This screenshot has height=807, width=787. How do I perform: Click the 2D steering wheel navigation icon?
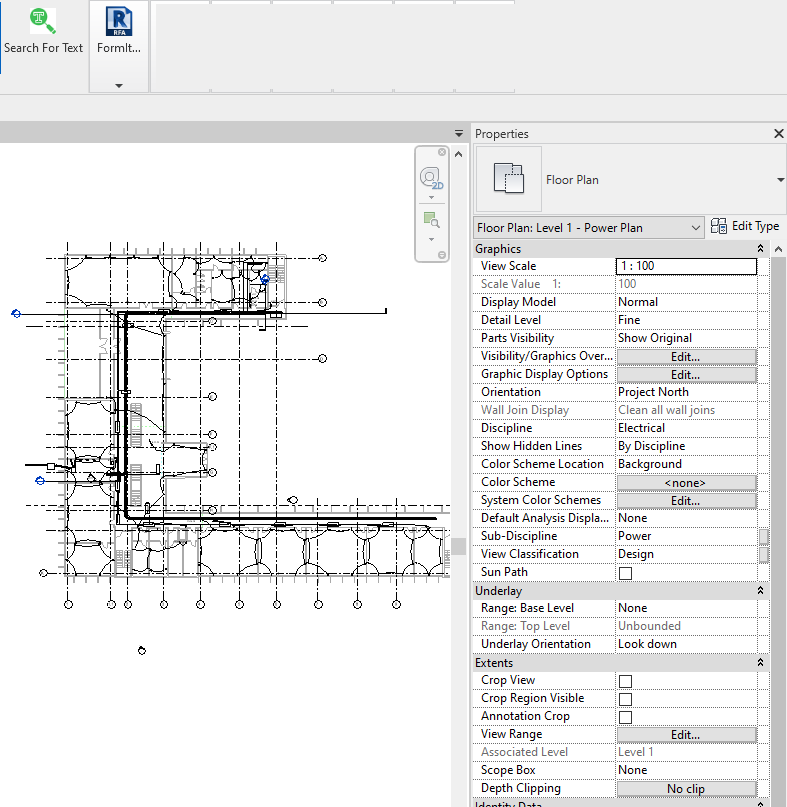(x=431, y=178)
